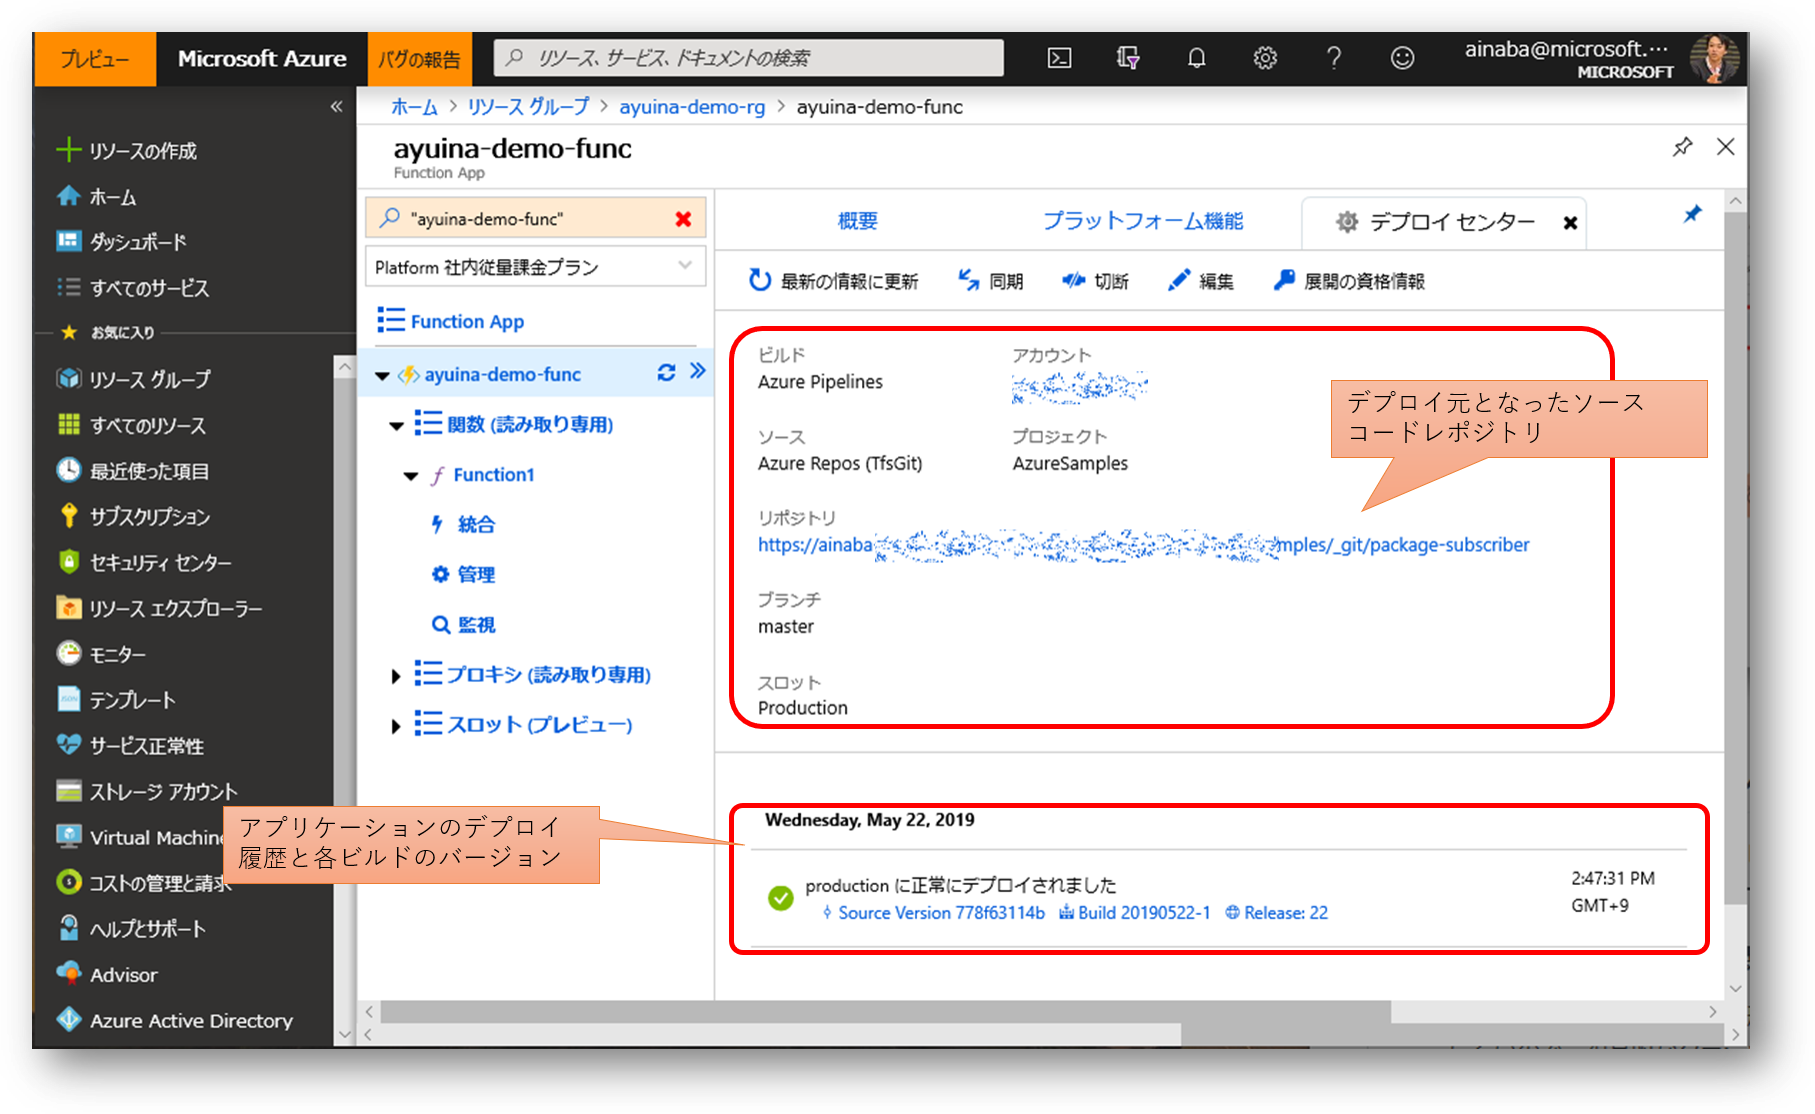The width and height of the screenshot is (1815, 1114).
Task: Open Resource groups (リソース グループ) in sidebar
Action: 134,379
